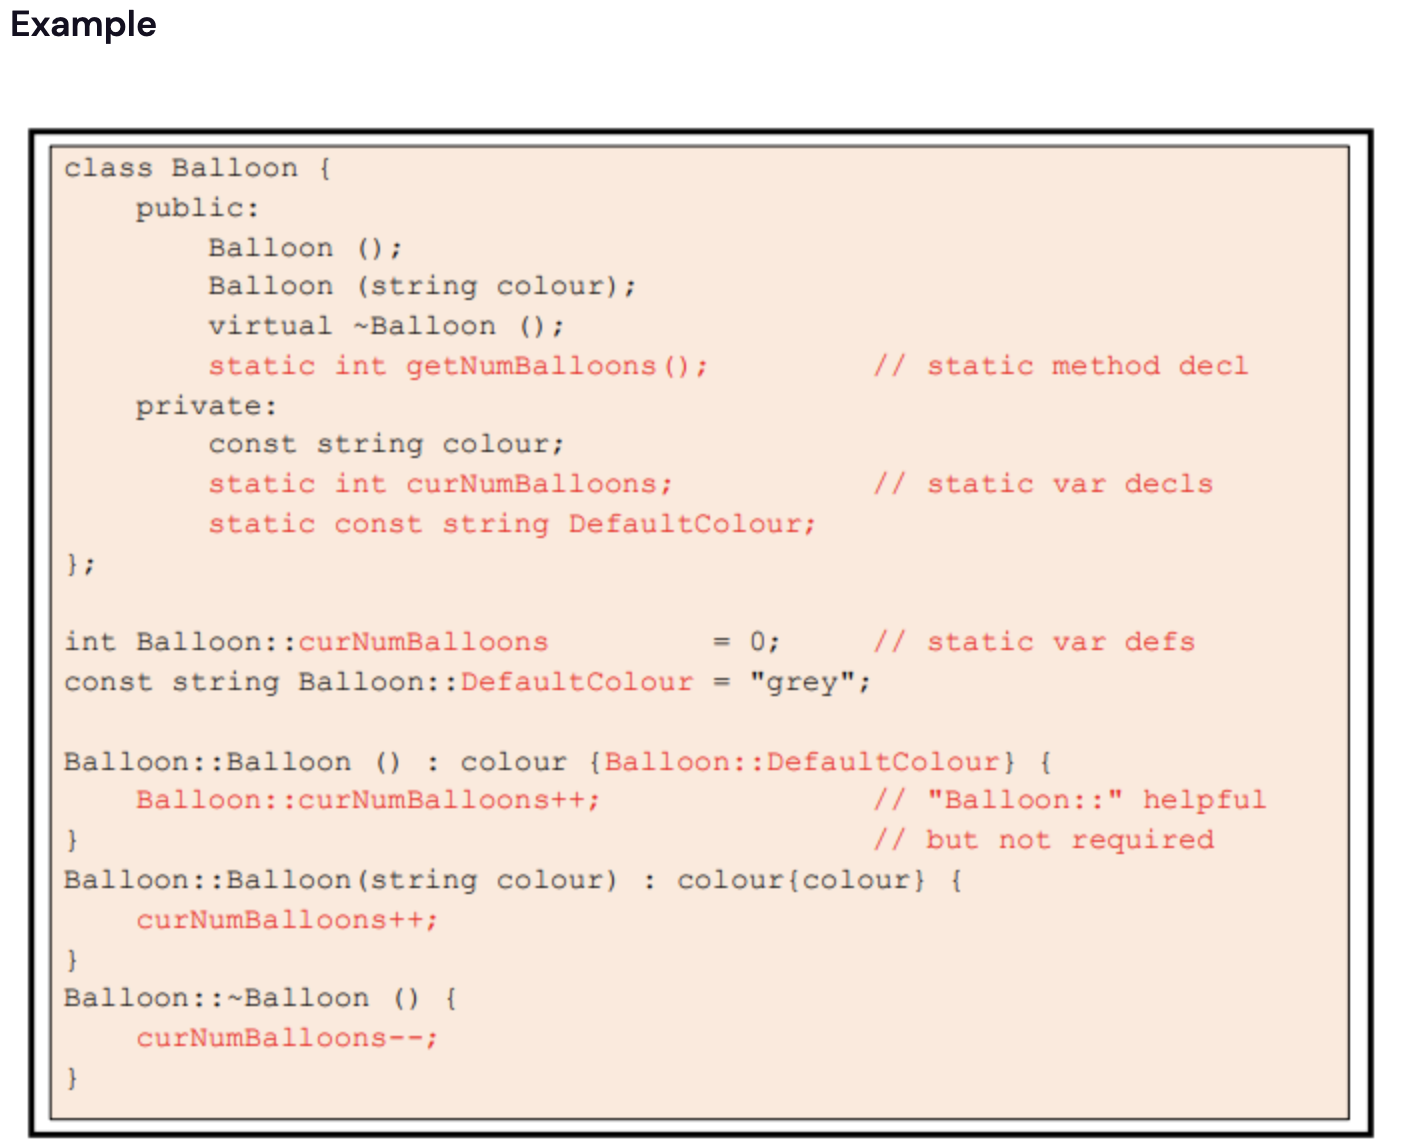Click the "// static var defs" comment
This screenshot has height=1148, width=1414.
1034,642
